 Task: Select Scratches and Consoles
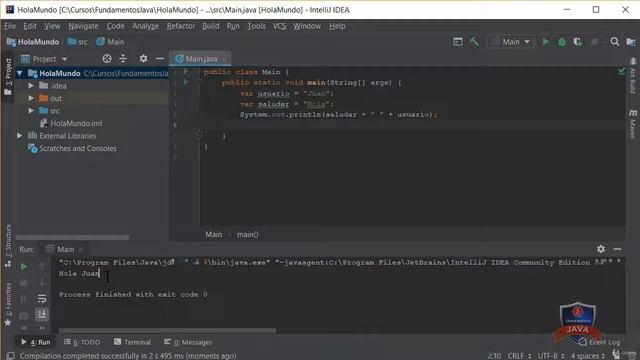pos(78,148)
